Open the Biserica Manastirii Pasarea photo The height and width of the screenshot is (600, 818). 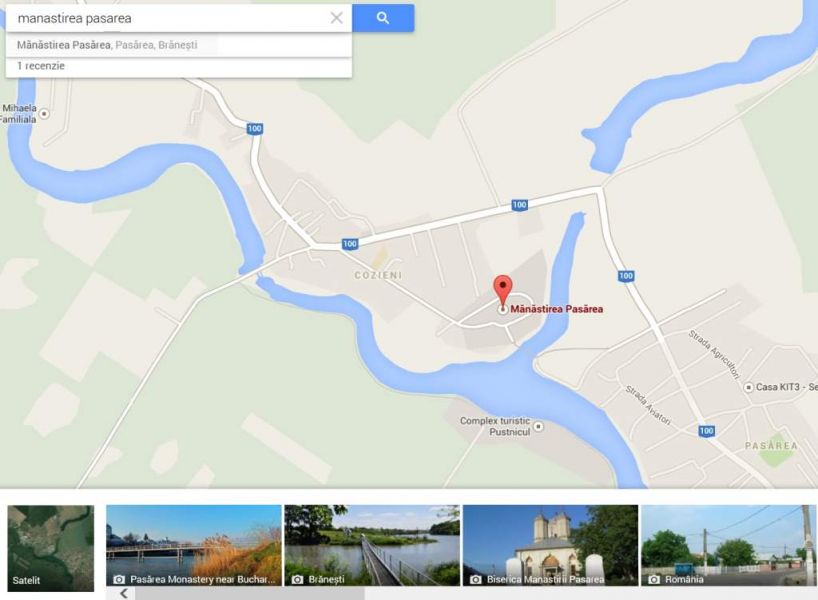click(x=550, y=545)
